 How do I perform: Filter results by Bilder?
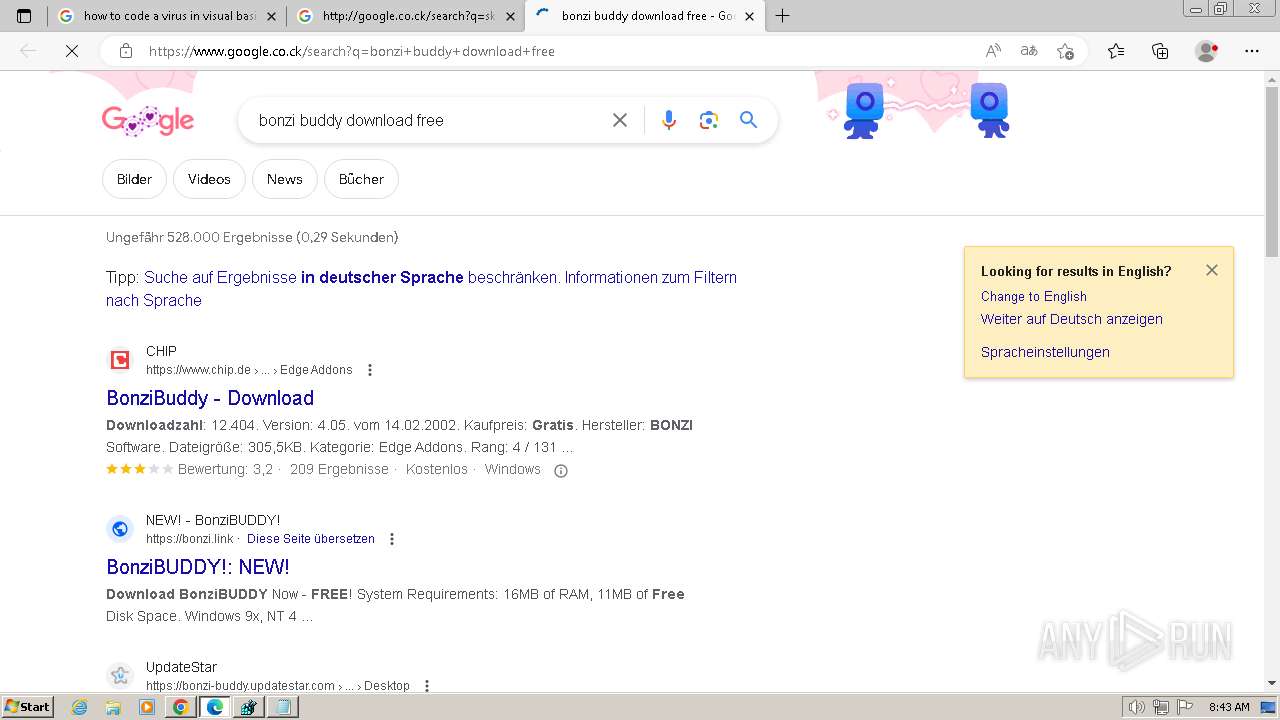point(134,179)
